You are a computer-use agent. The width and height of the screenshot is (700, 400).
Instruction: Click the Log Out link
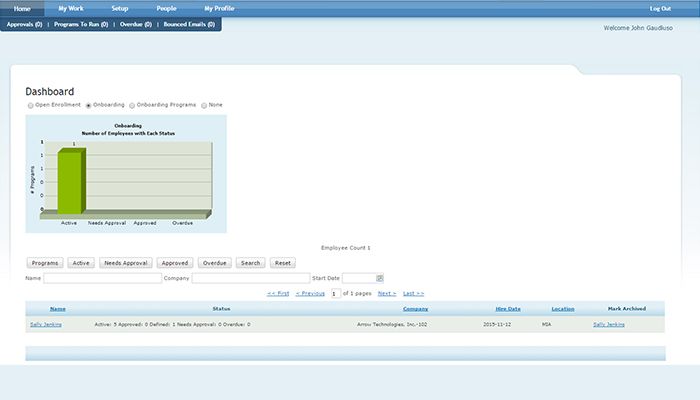click(660, 8)
